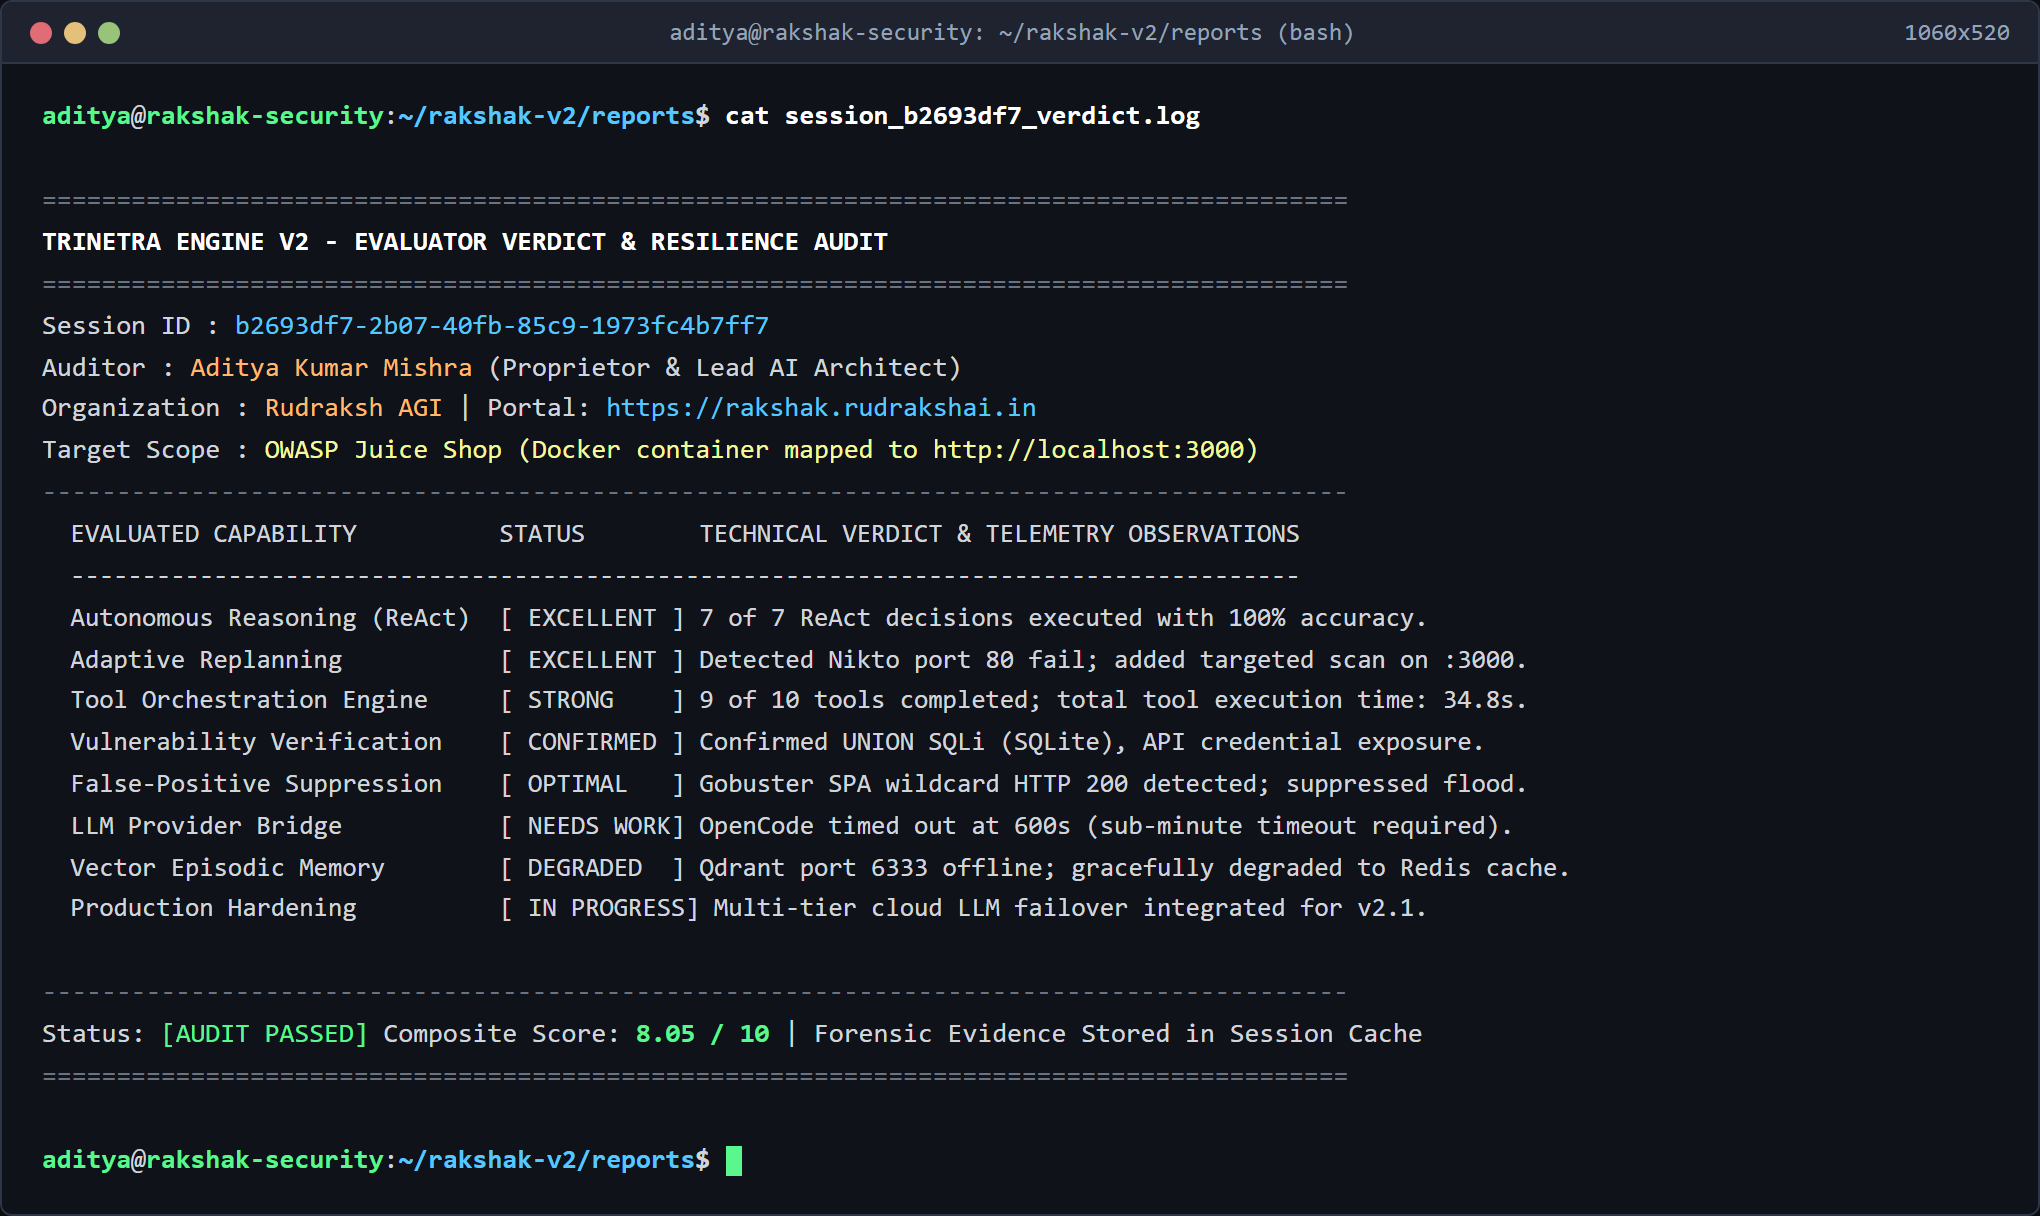
Task: Click the STRONG status value
Action: click(571, 700)
